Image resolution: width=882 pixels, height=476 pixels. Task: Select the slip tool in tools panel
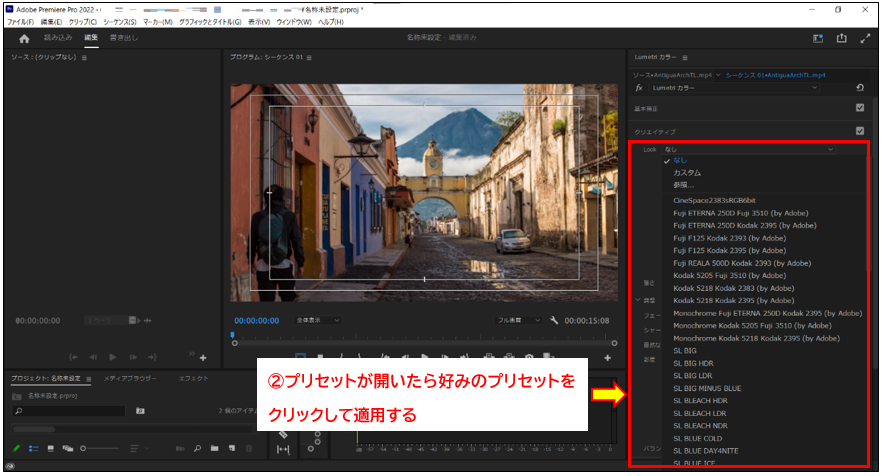coord(283,449)
